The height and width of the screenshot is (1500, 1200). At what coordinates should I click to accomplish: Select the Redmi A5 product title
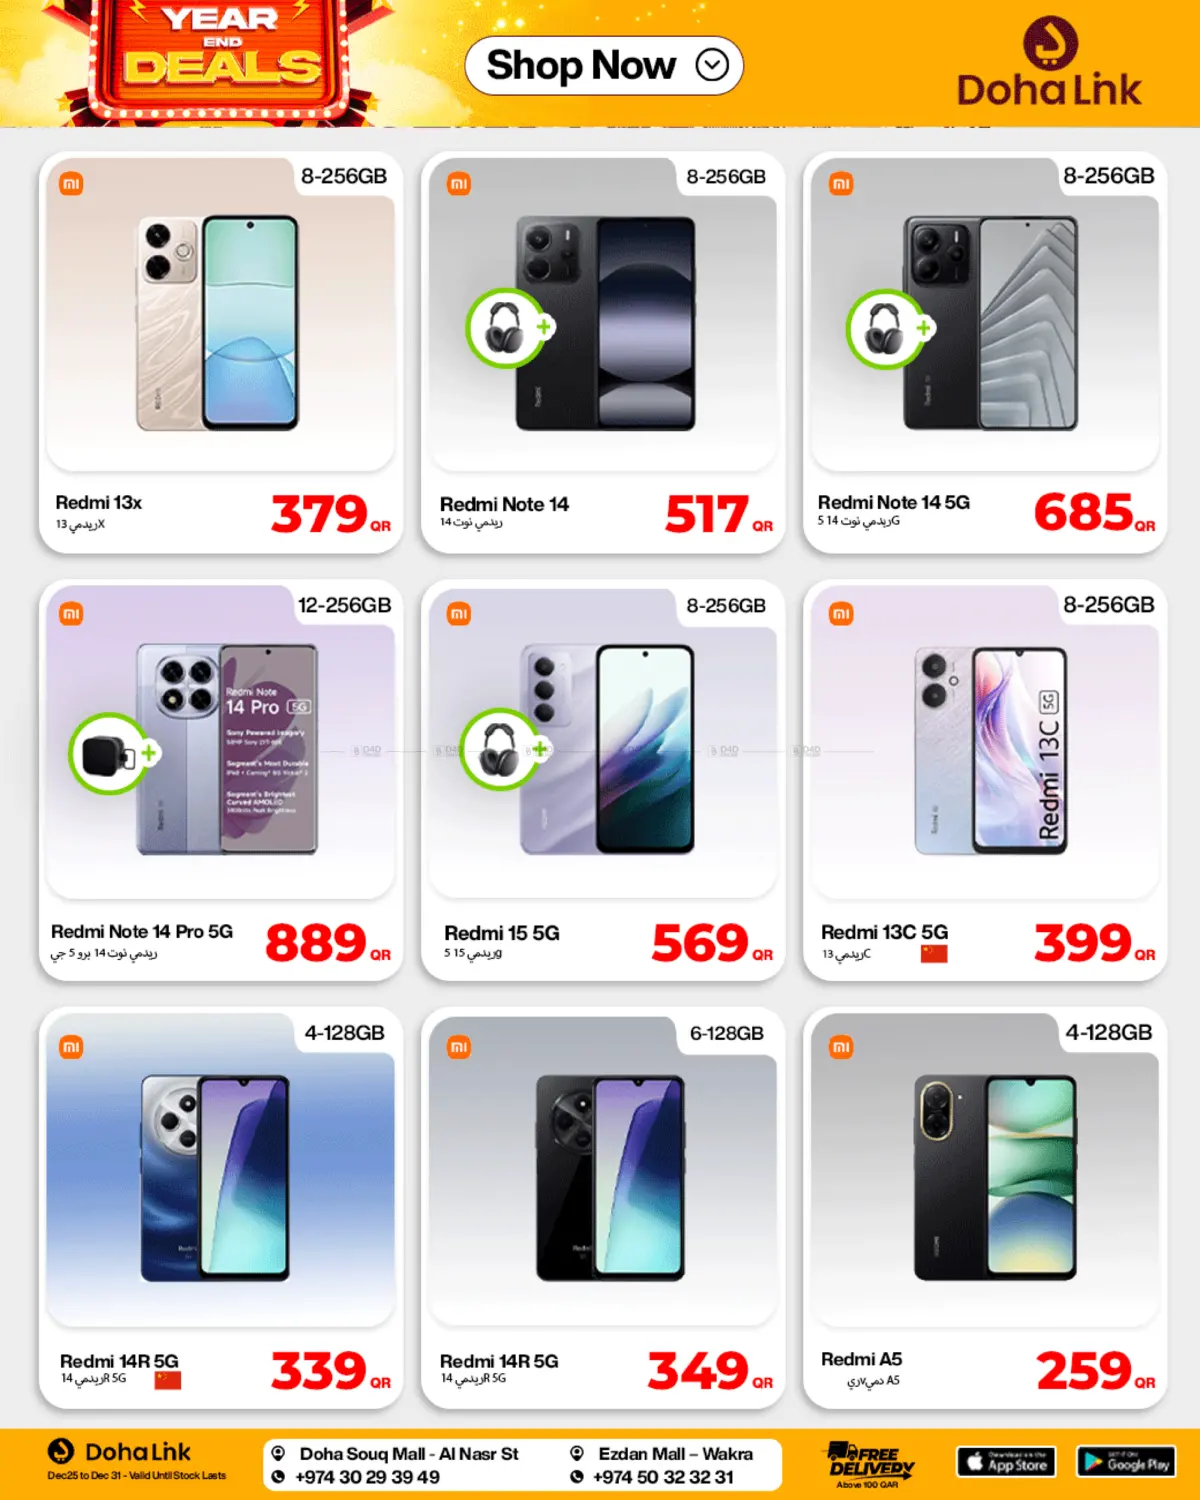(861, 1359)
